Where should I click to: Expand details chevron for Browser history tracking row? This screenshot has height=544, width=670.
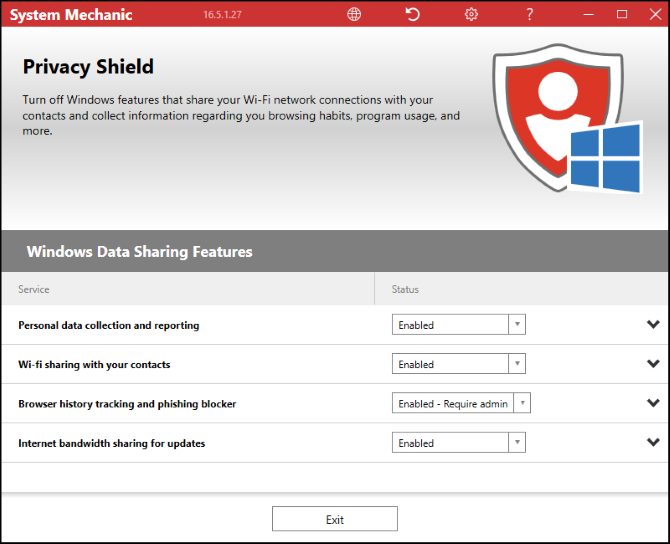tap(653, 403)
